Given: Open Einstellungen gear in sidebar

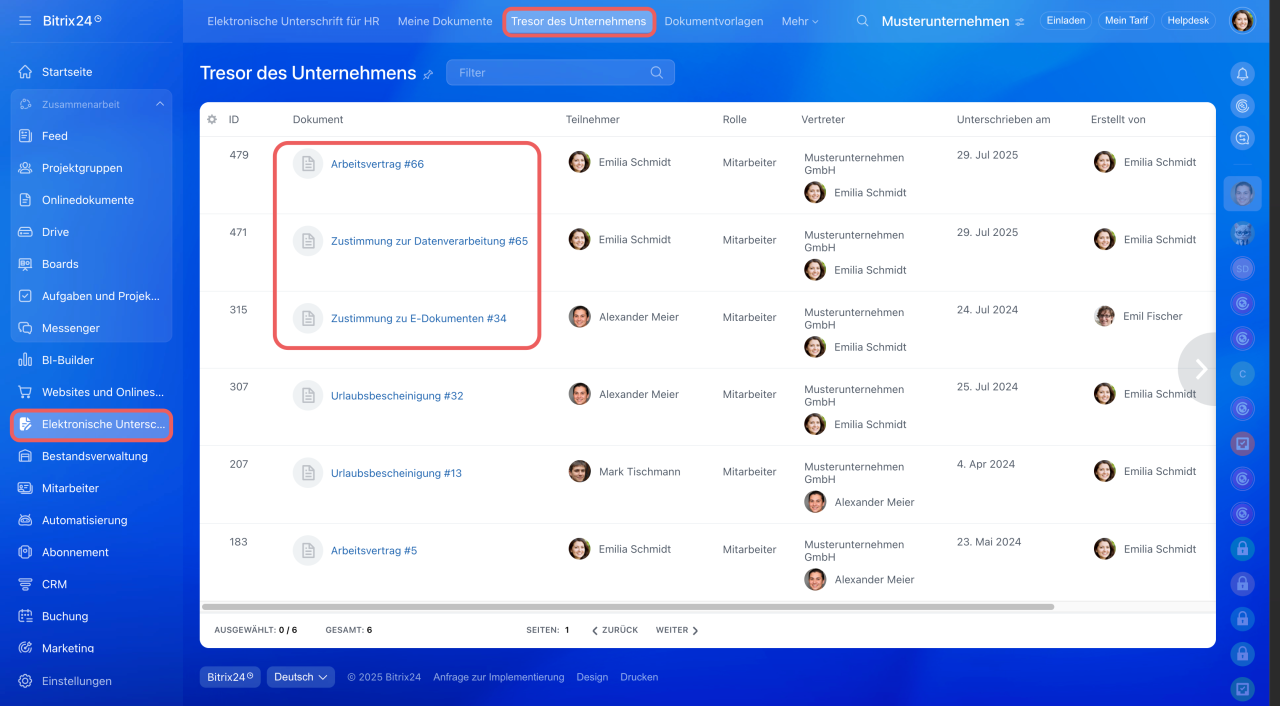Looking at the screenshot, I should [x=26, y=681].
